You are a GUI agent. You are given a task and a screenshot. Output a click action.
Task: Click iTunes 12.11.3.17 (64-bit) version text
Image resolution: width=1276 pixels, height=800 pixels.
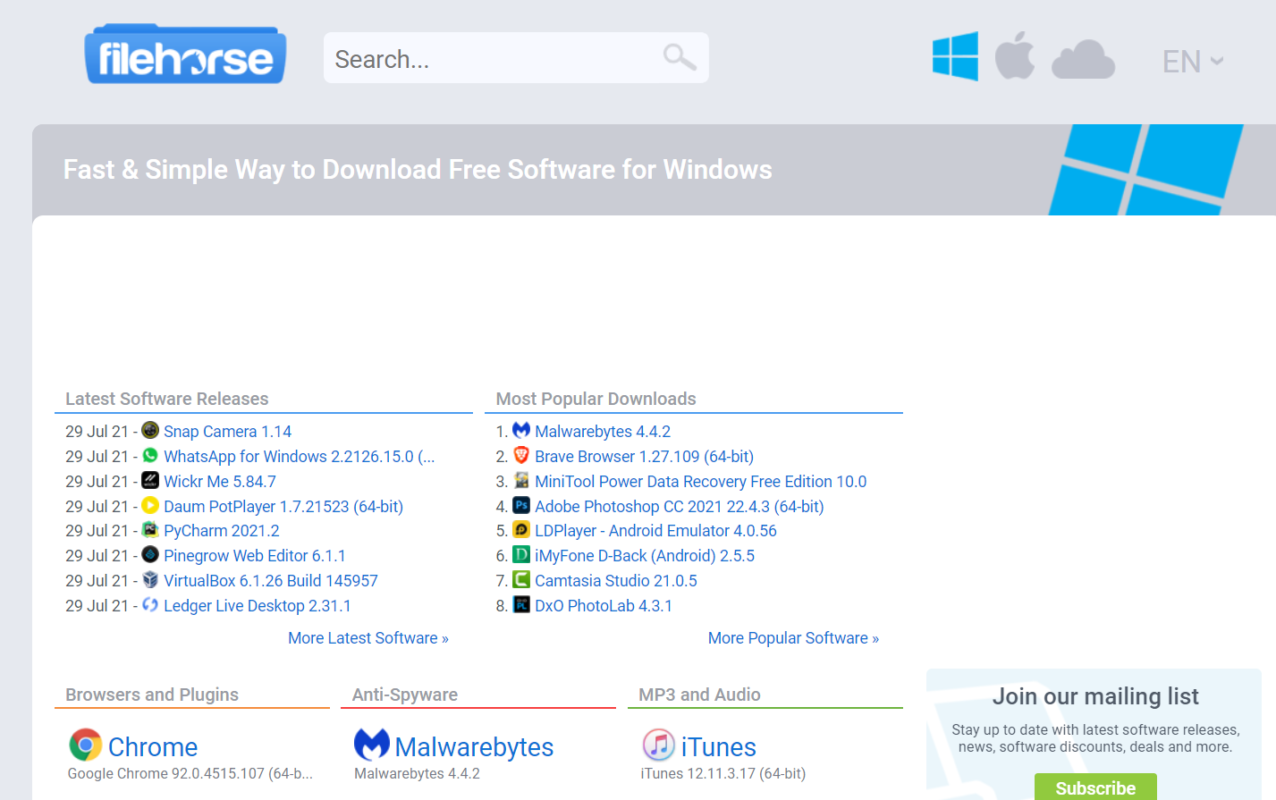723,774
